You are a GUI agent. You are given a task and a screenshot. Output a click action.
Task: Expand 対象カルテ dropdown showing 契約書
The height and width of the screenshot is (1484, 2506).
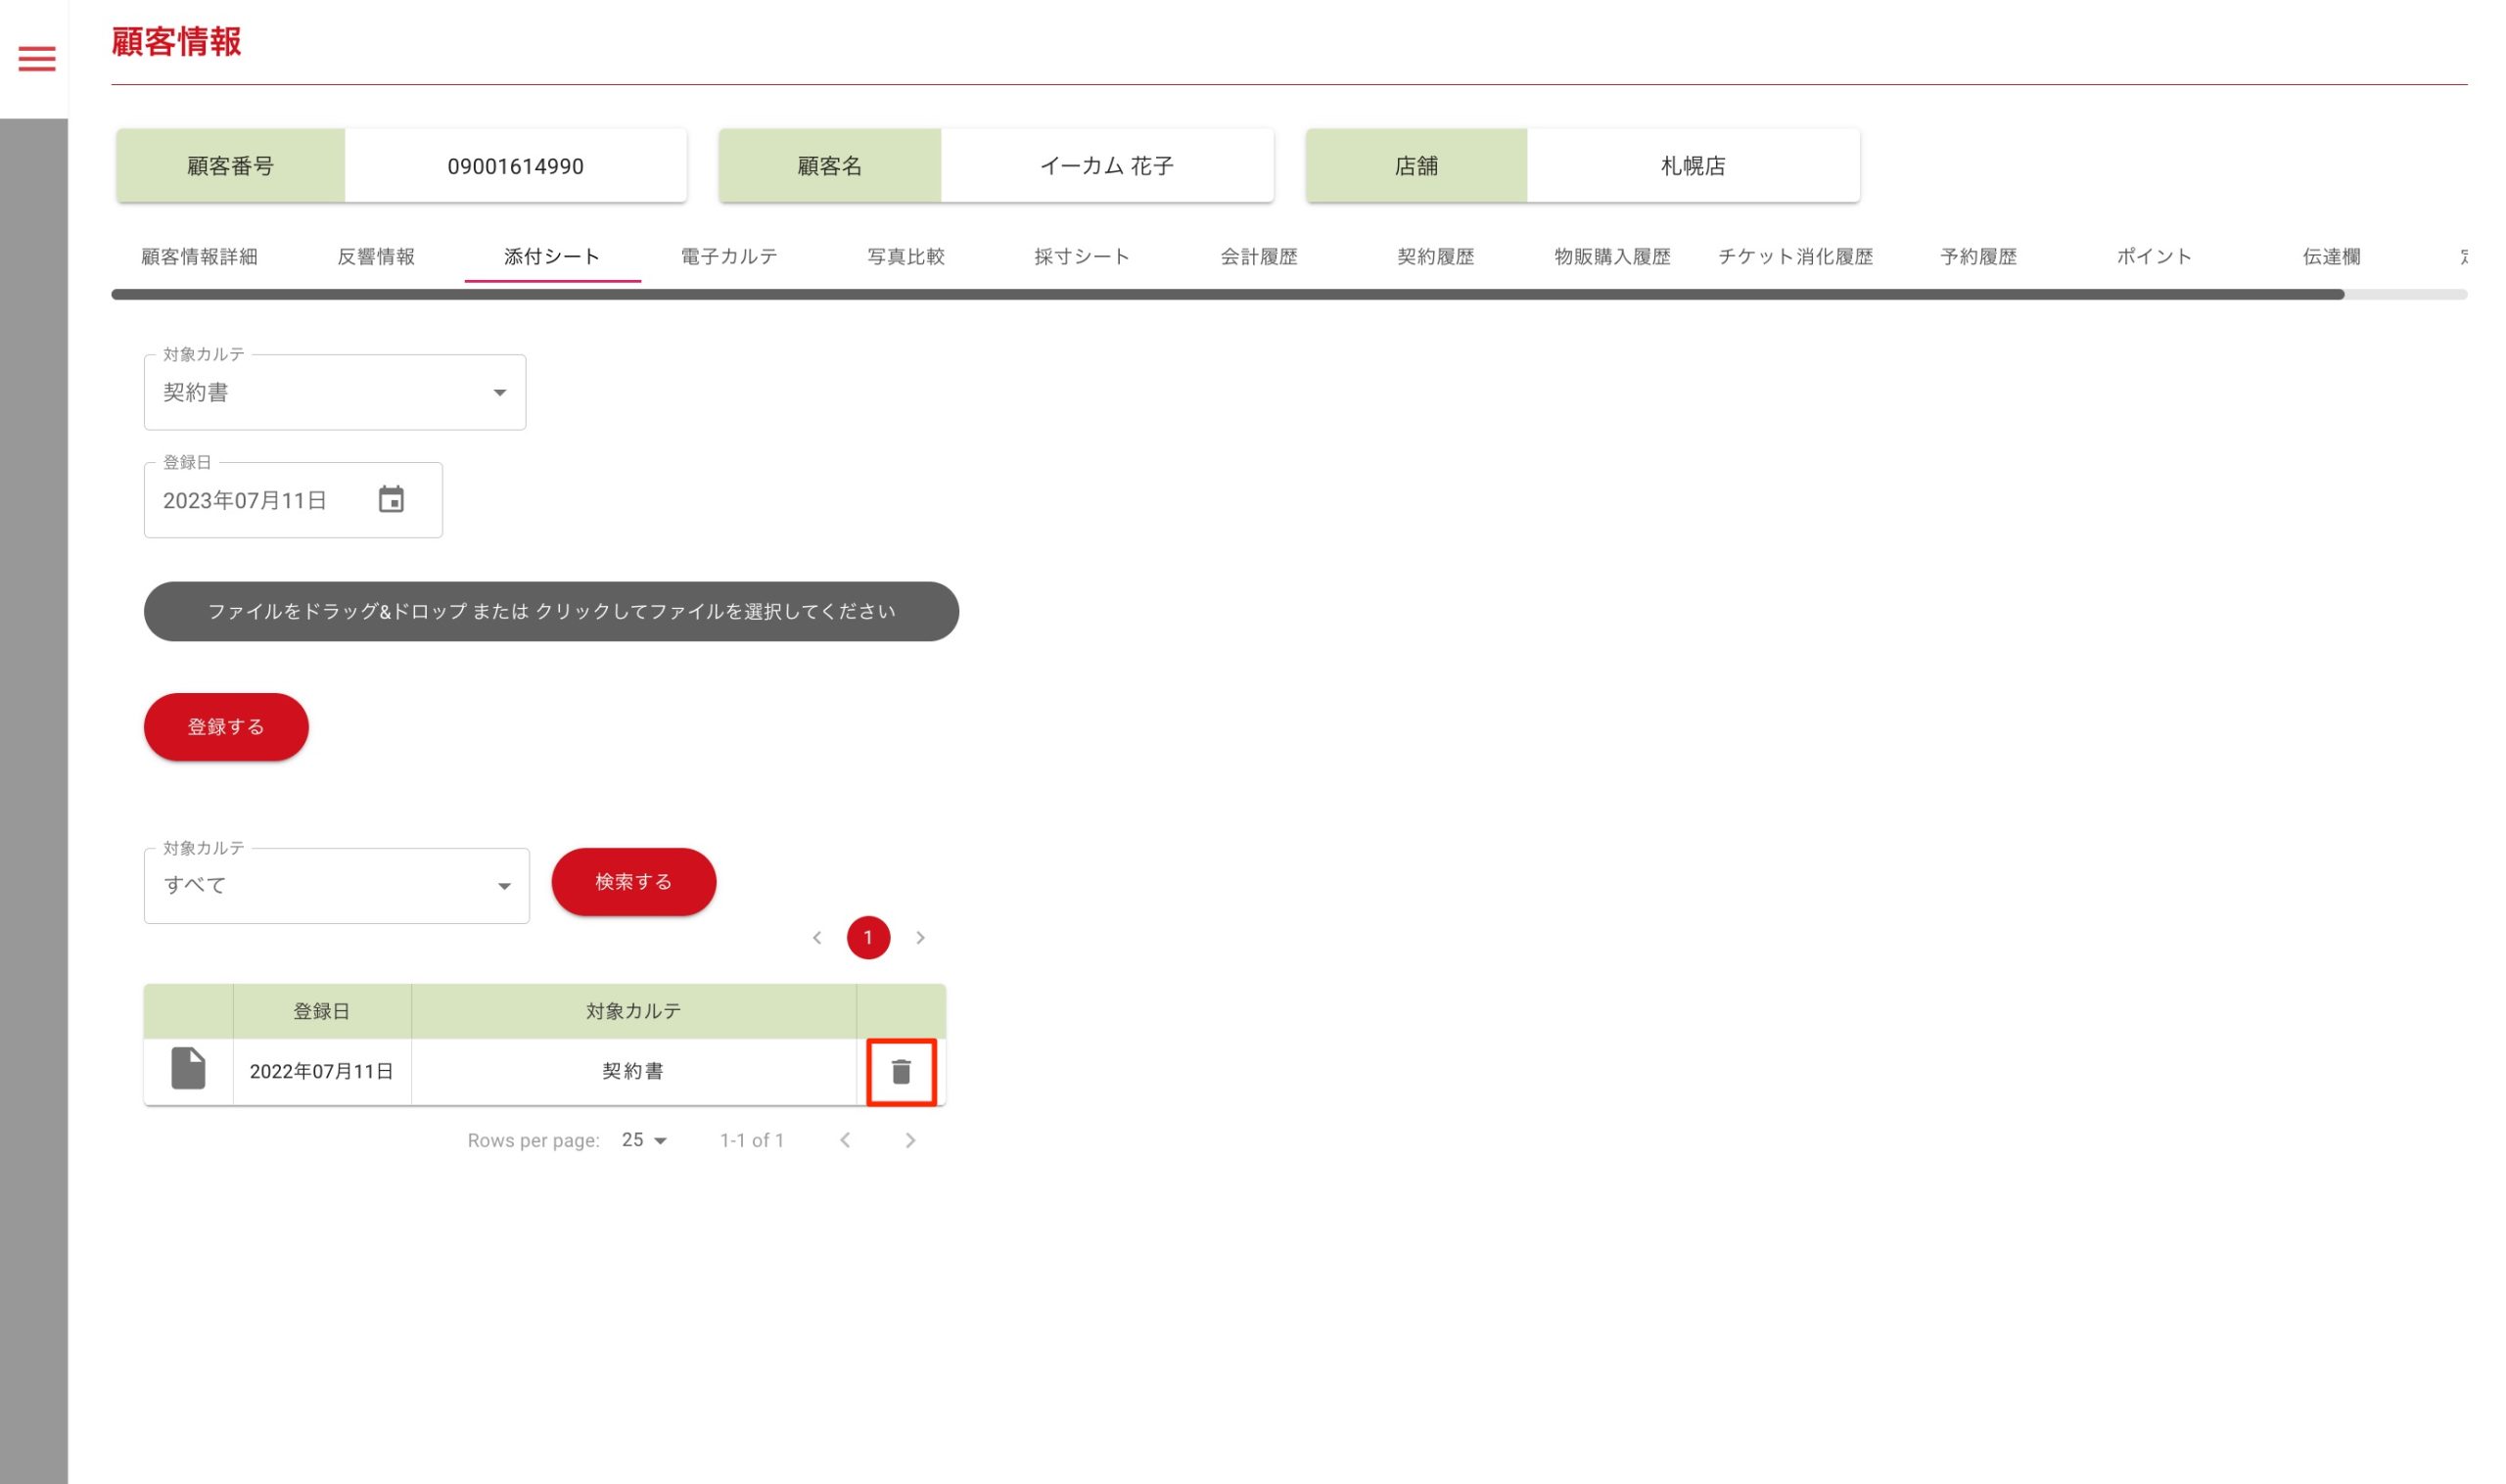tap(335, 393)
